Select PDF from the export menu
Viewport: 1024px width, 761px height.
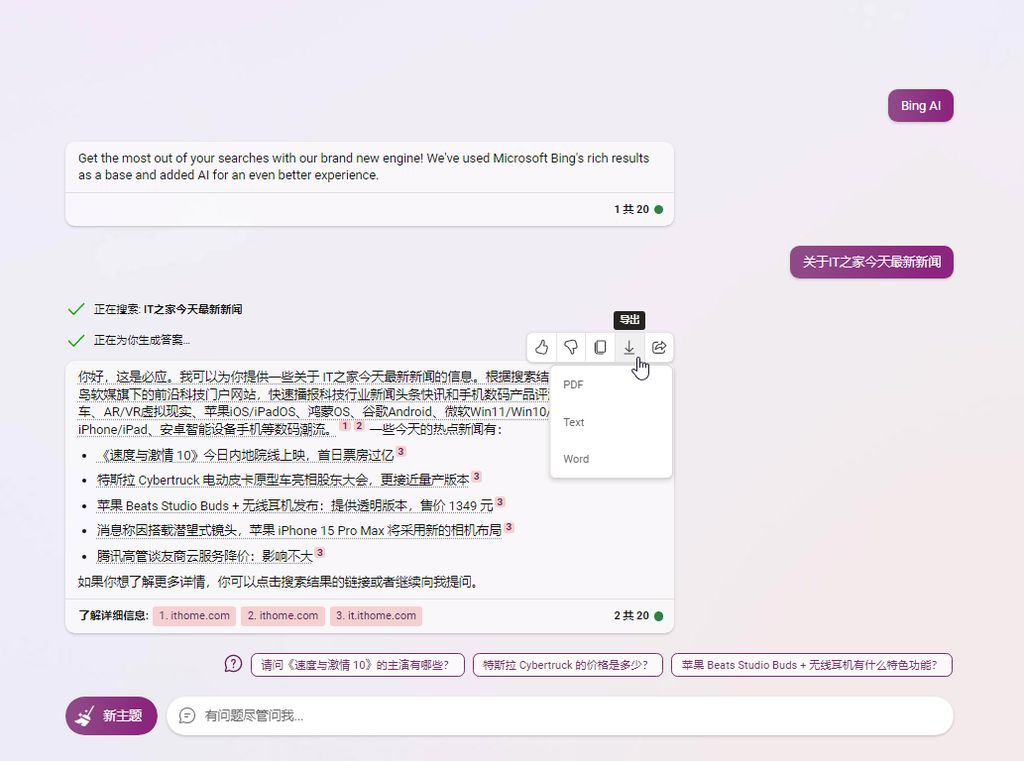(x=573, y=384)
